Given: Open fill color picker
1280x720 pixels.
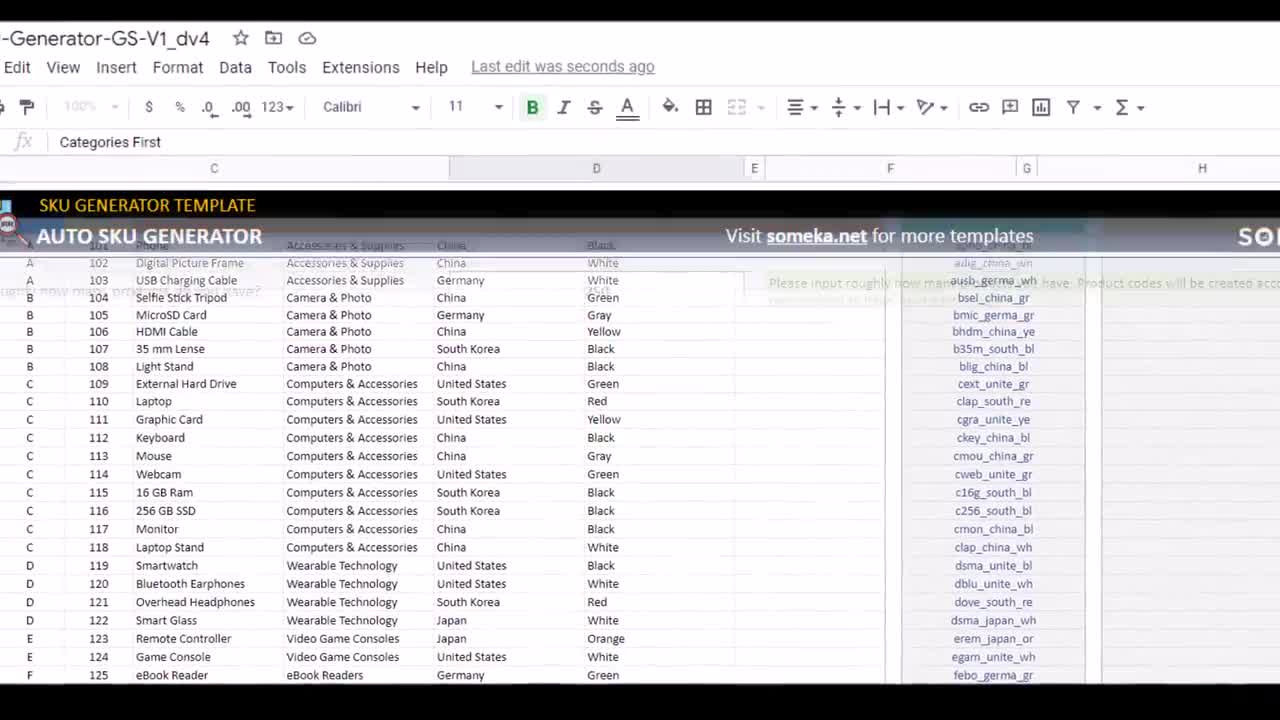Looking at the screenshot, I should point(670,107).
